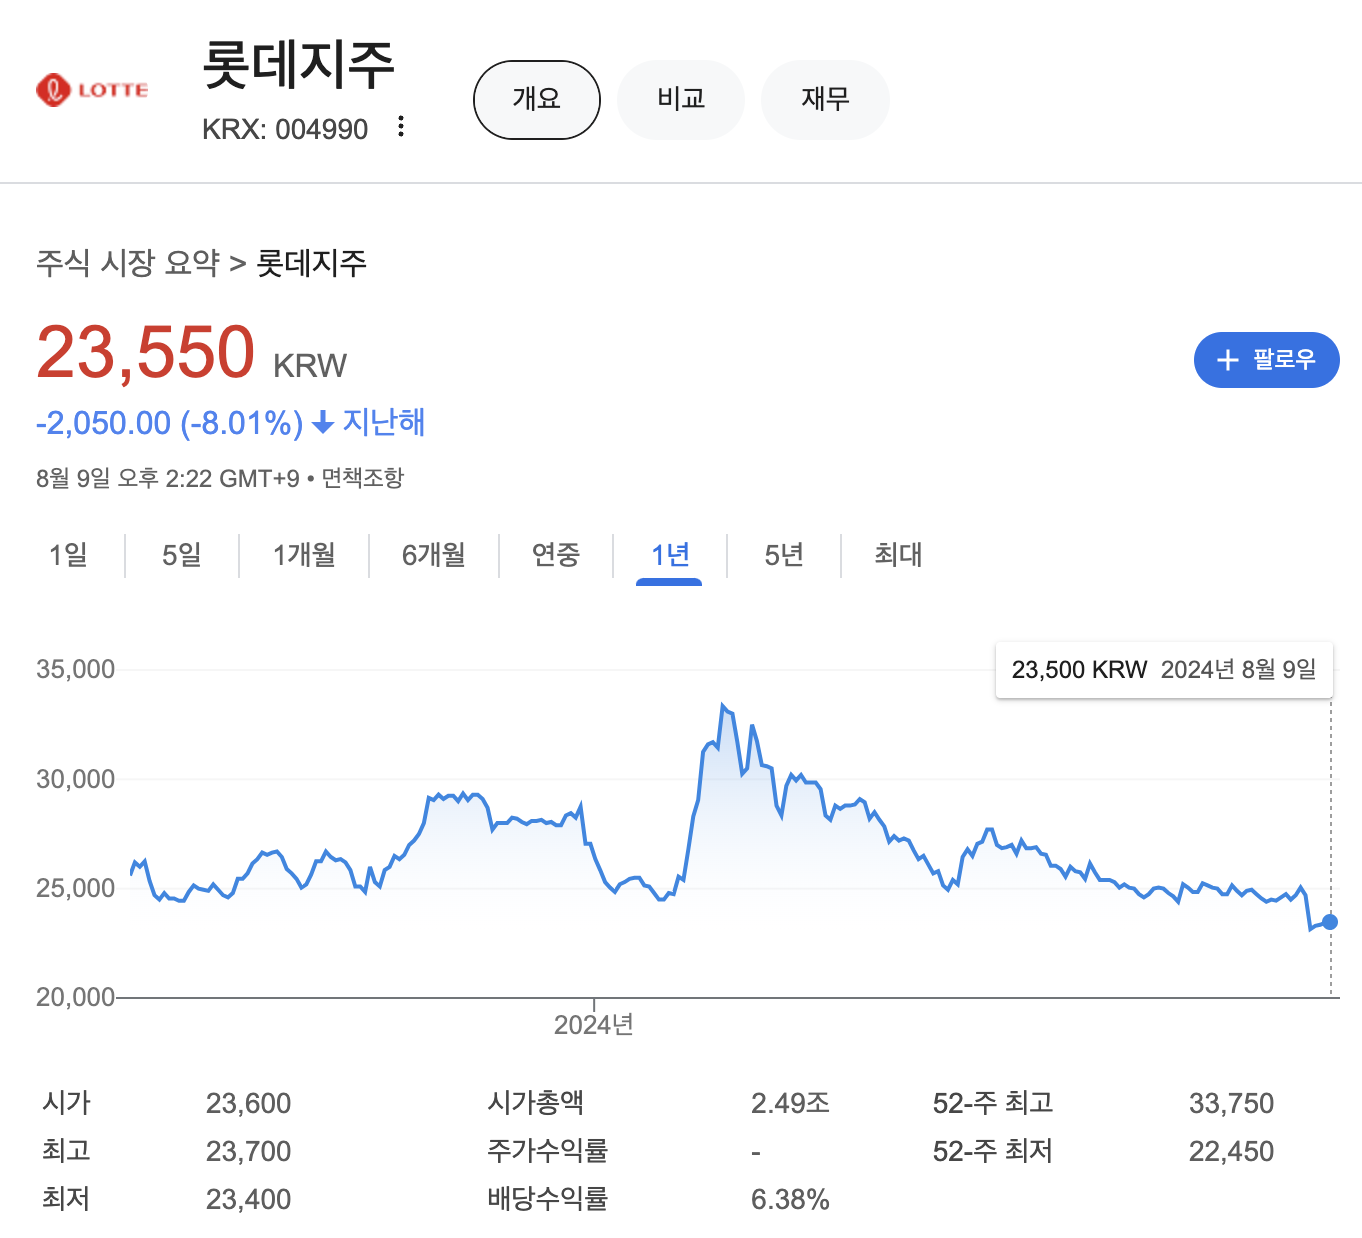
Task: Click the 30,000 y-axis label
Action: pyautogui.click(x=76, y=779)
